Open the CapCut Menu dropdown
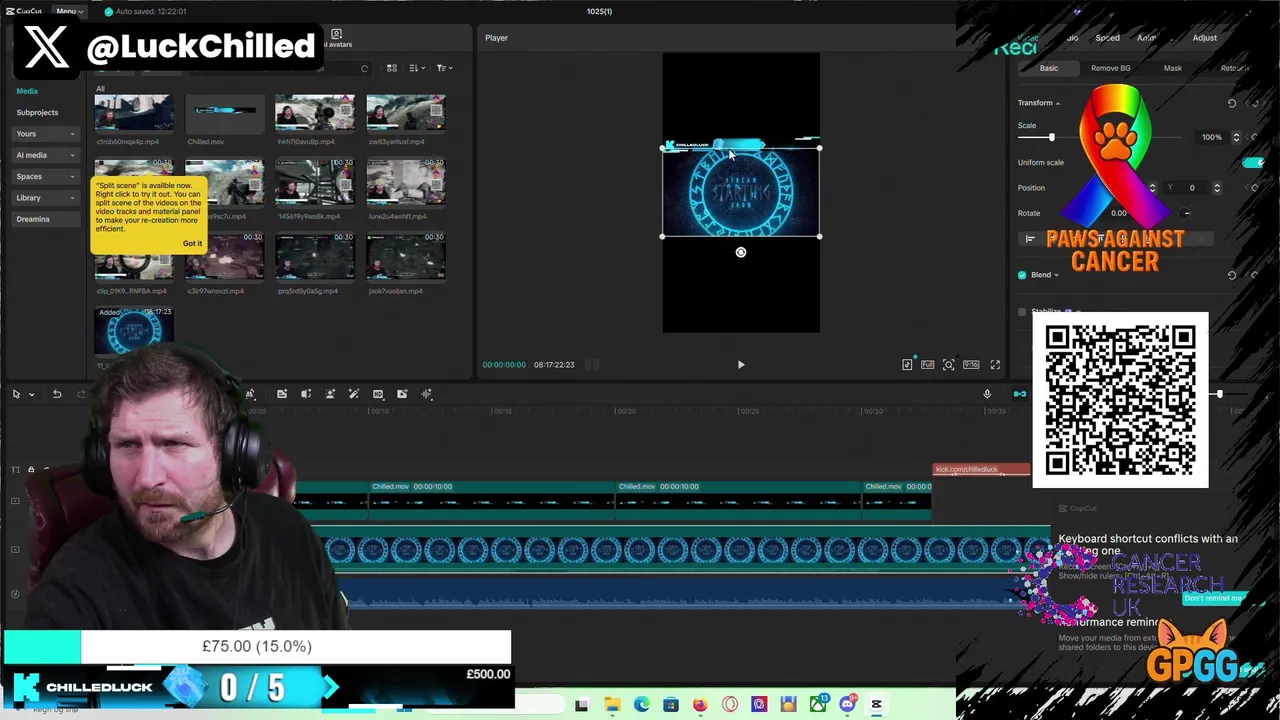Viewport: 1280px width, 720px height. pyautogui.click(x=69, y=11)
